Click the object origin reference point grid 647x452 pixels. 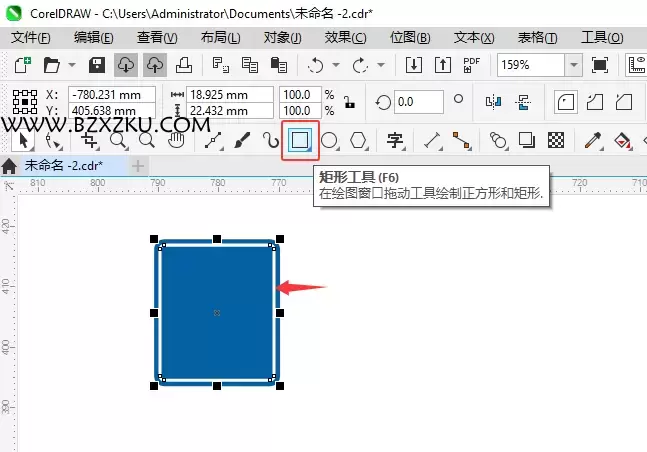tap(25, 102)
